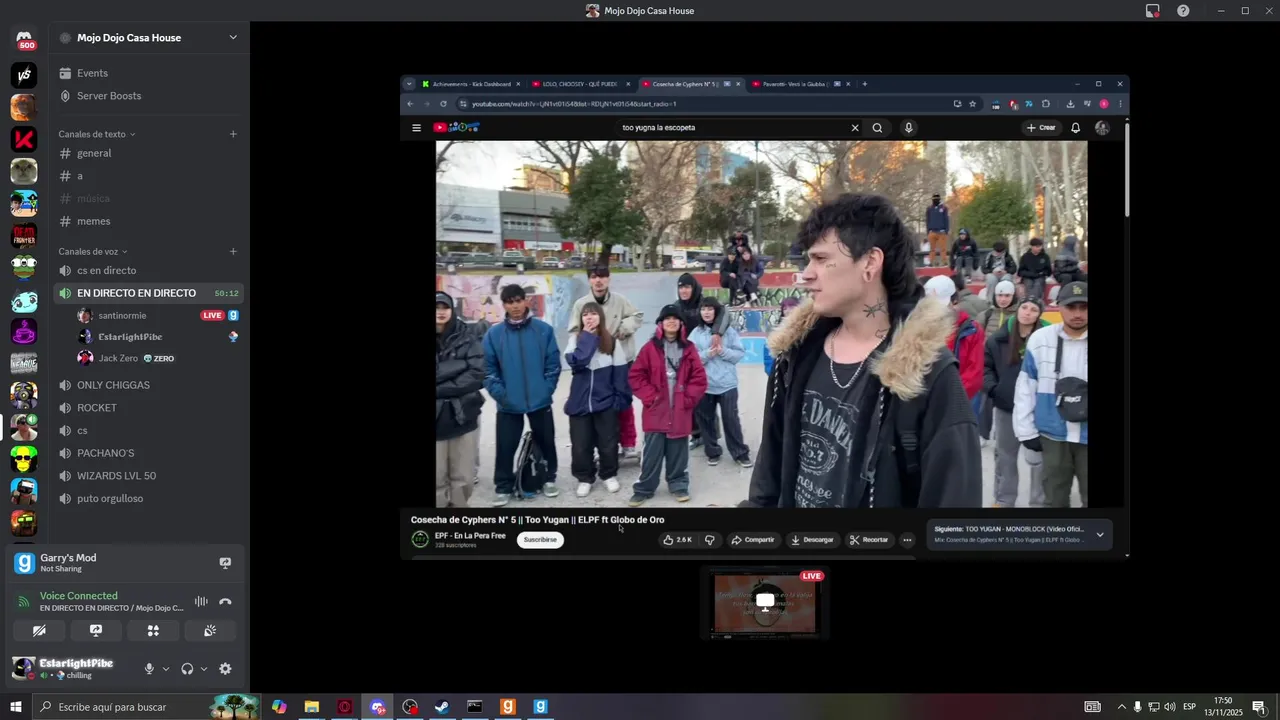
Task: Open the Discord inbox icon
Action: 1153,11
